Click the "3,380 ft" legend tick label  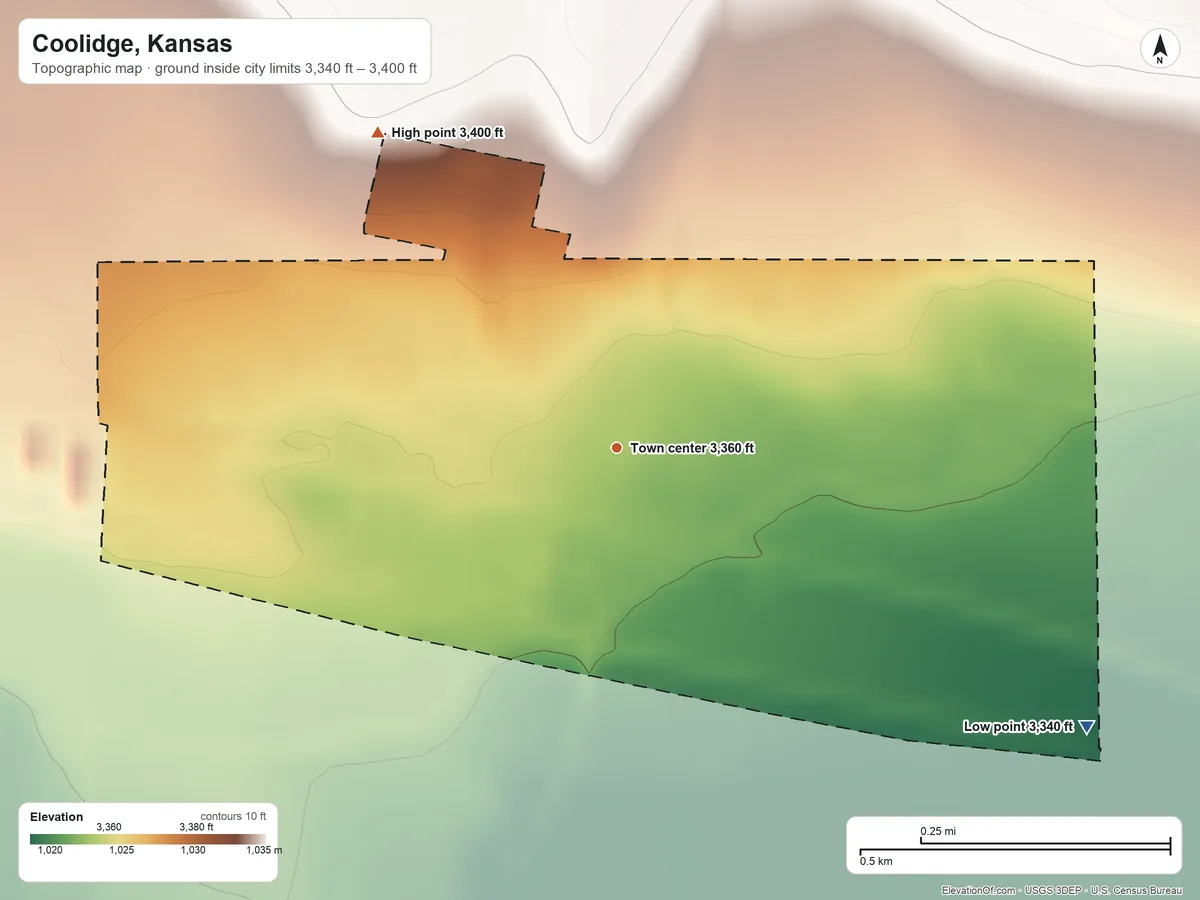[196, 827]
